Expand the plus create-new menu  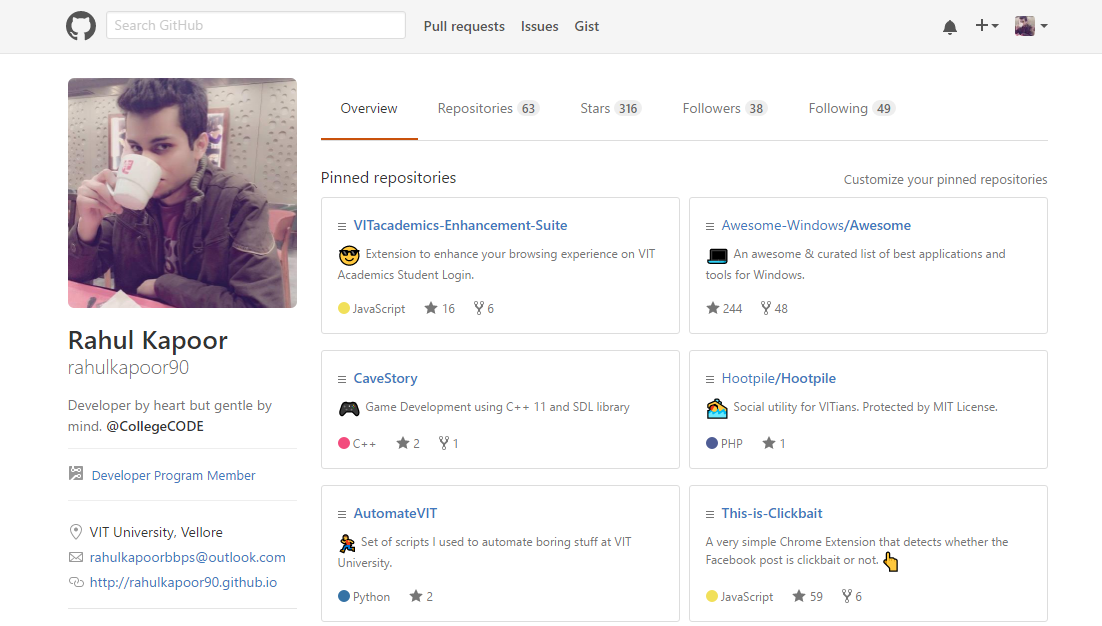(987, 26)
